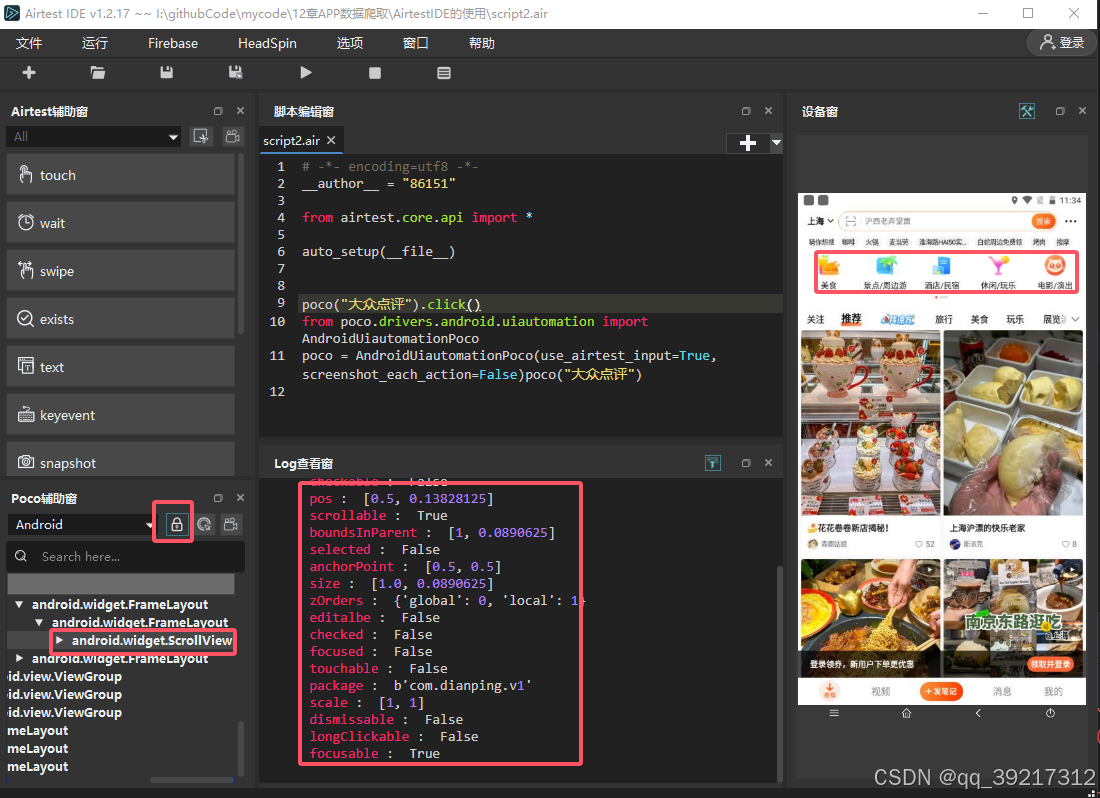The image size is (1100, 798).
Task: Close the Log viewer panel
Action: pyautogui.click(x=768, y=463)
